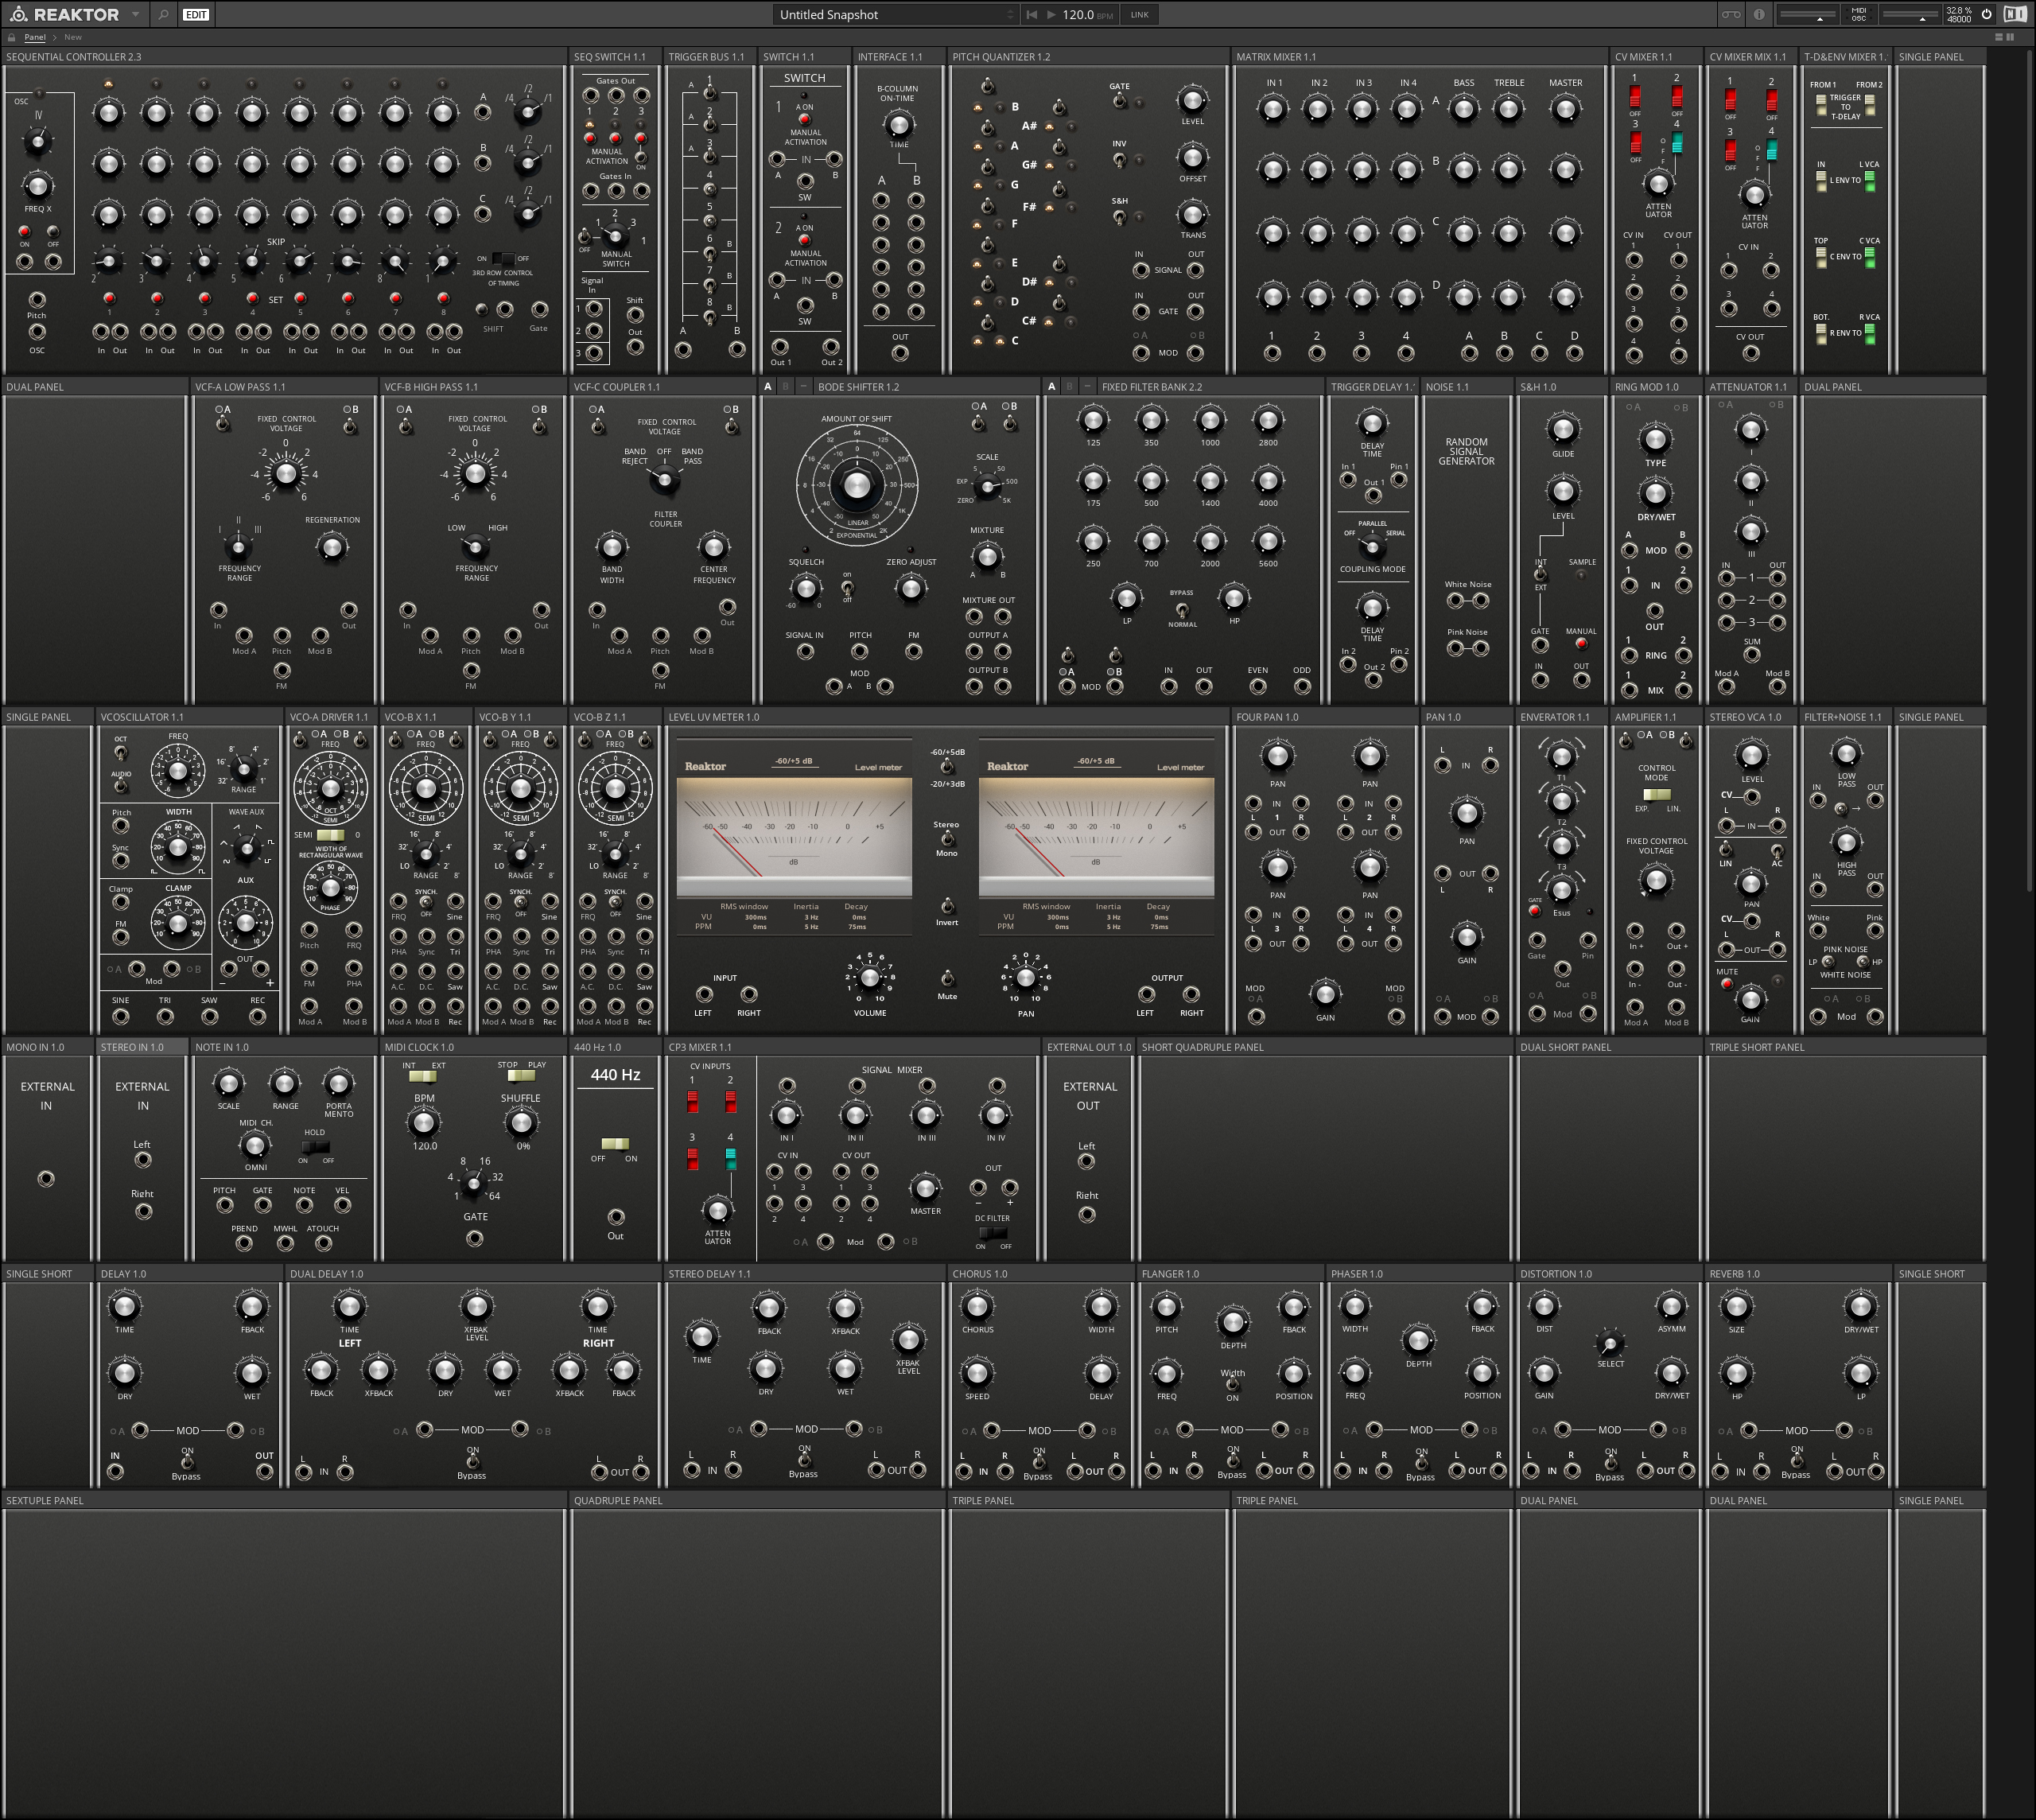Click the NI logo icon

2015,15
